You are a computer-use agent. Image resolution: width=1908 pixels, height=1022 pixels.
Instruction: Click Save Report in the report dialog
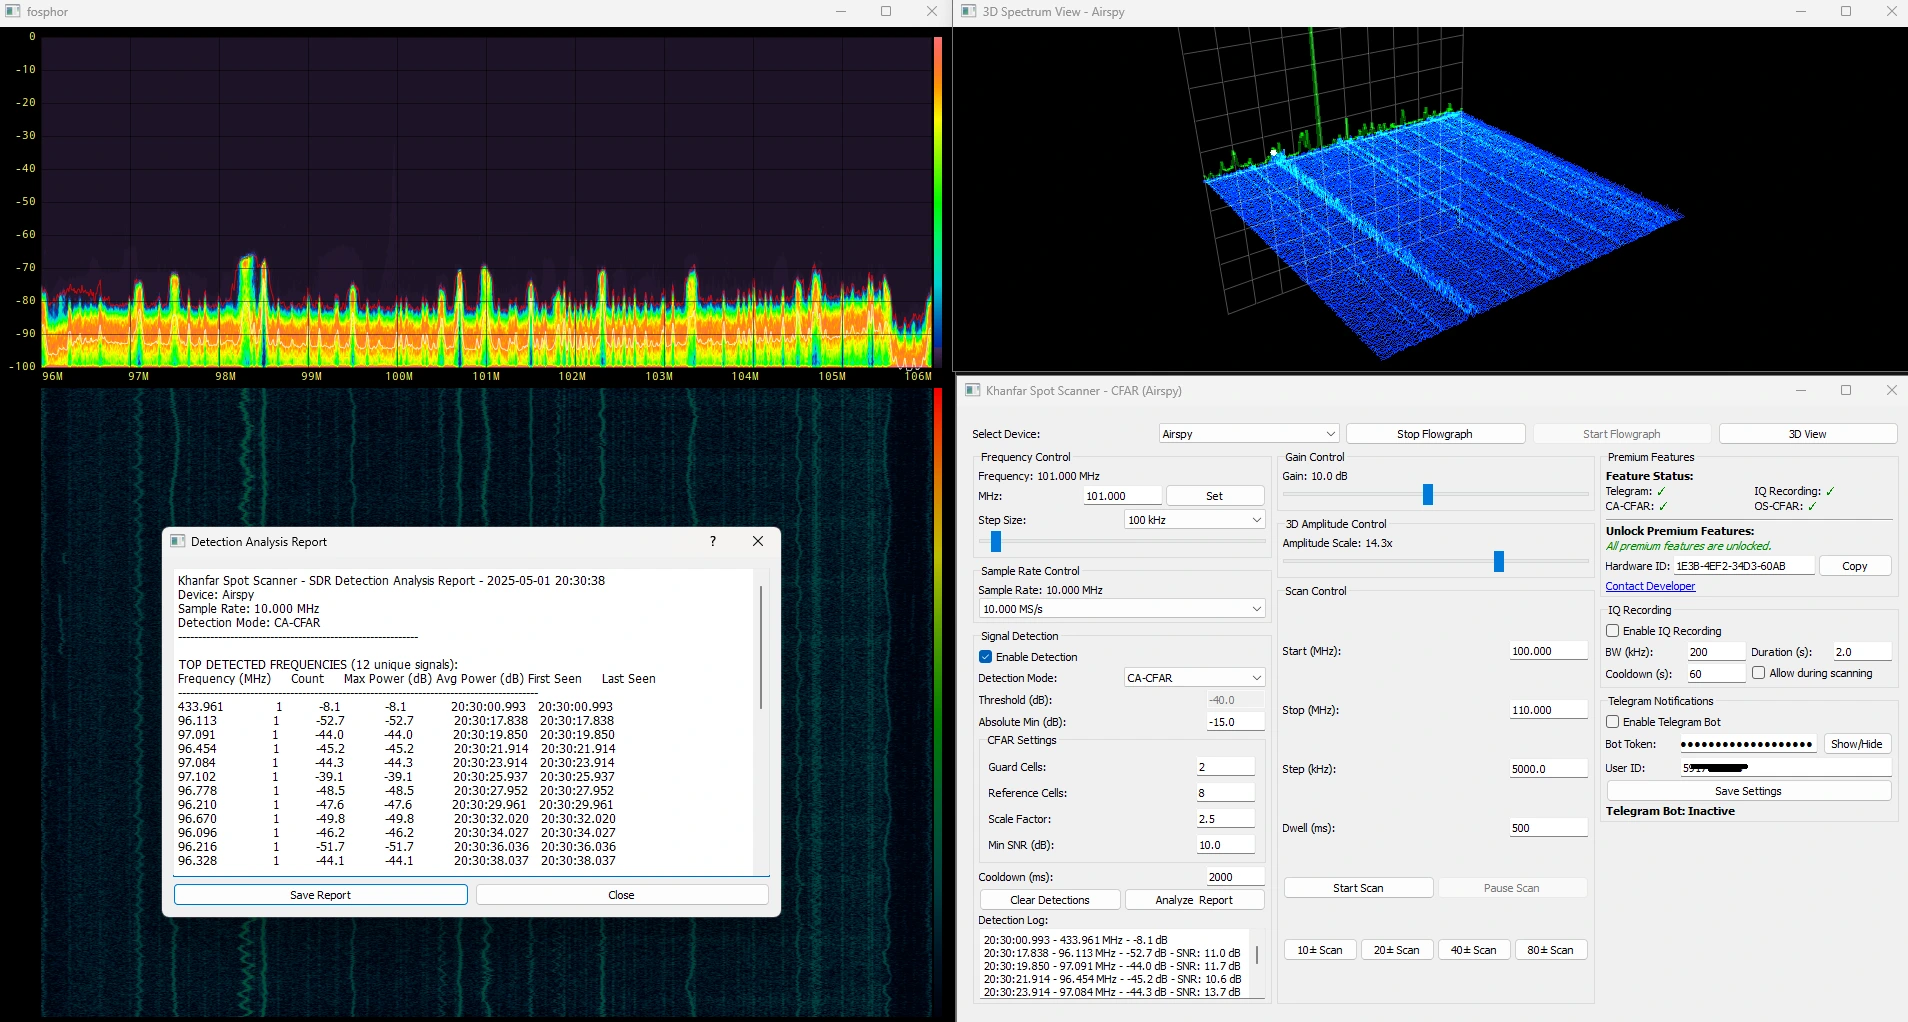(320, 895)
